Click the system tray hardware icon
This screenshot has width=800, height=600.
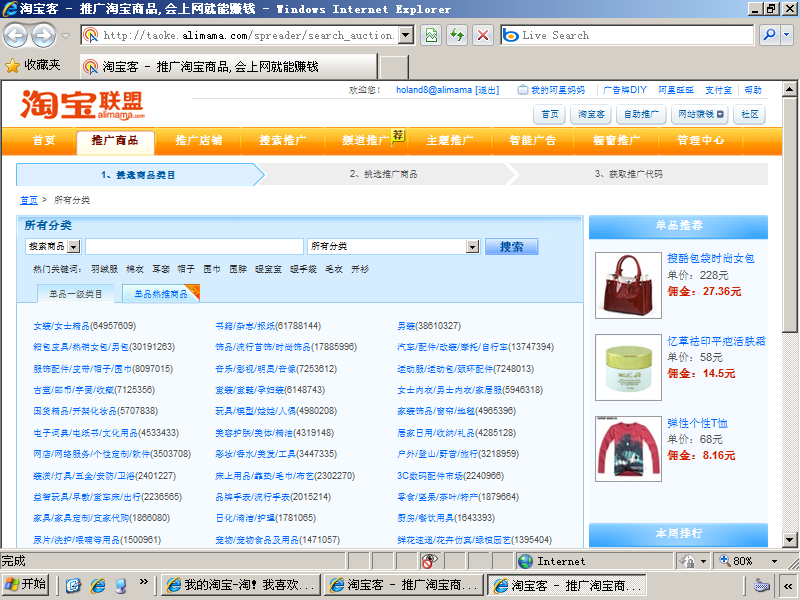coord(761,585)
